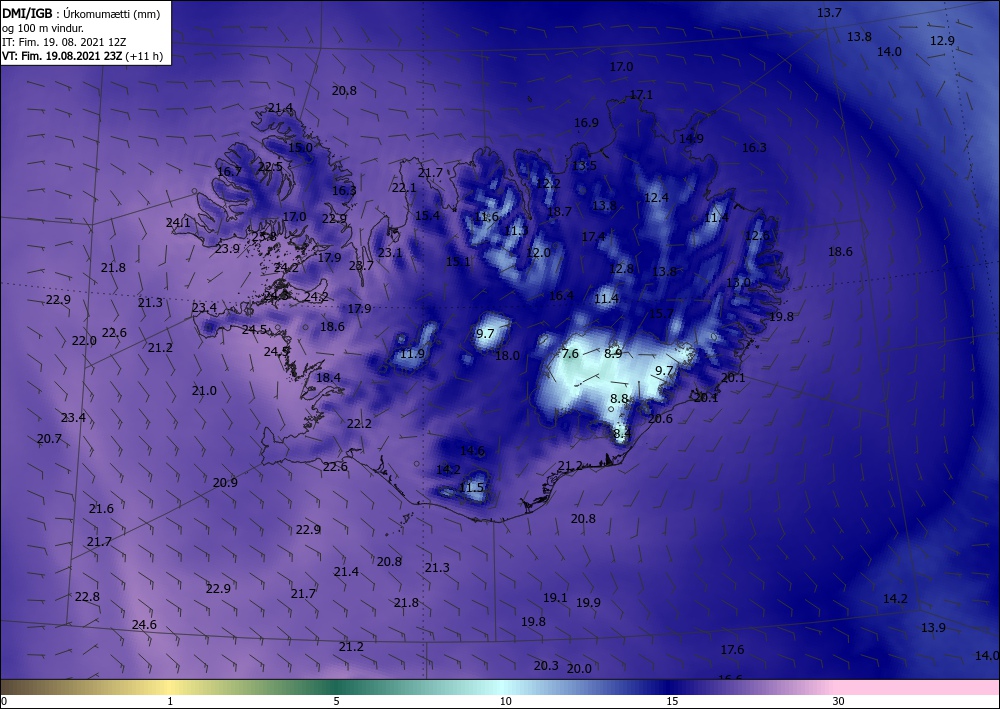Click the 8.9 value on the map
The image size is (1000, 709).
click(x=613, y=353)
